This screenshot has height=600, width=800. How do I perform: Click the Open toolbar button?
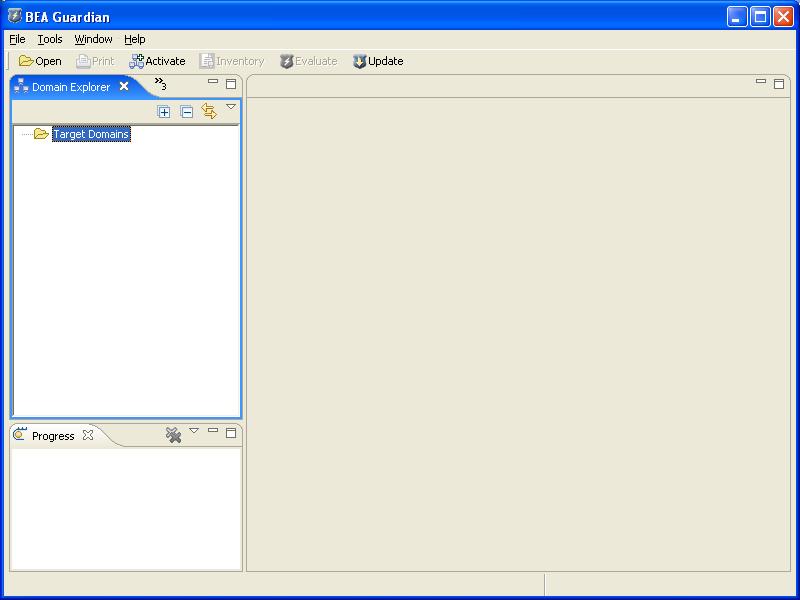pyautogui.click(x=40, y=61)
